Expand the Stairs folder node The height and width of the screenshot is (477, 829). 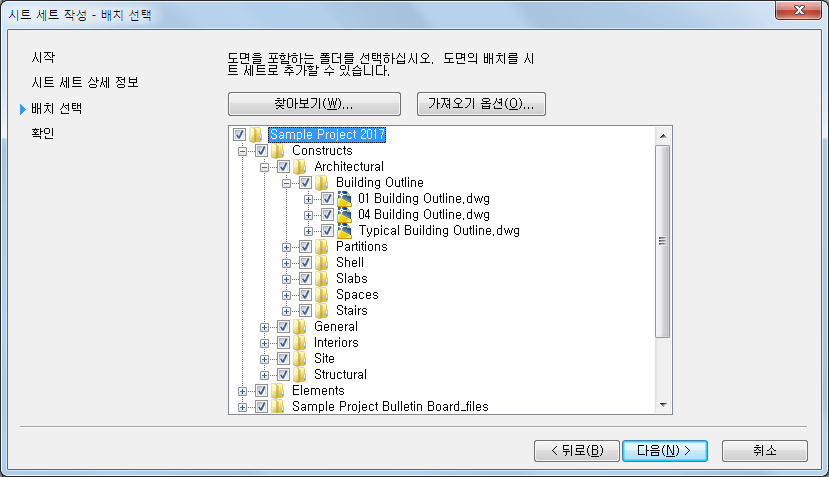click(x=286, y=311)
